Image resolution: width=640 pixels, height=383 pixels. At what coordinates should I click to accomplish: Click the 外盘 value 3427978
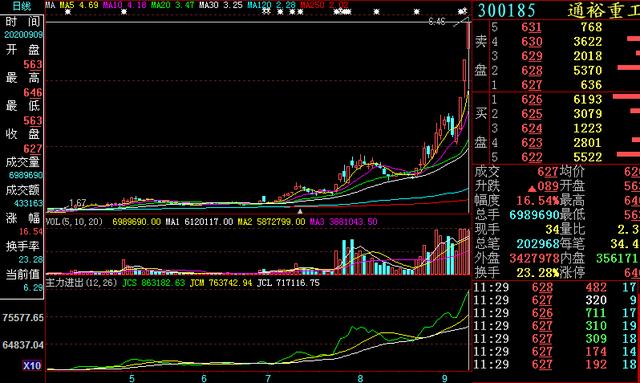[x=534, y=258]
